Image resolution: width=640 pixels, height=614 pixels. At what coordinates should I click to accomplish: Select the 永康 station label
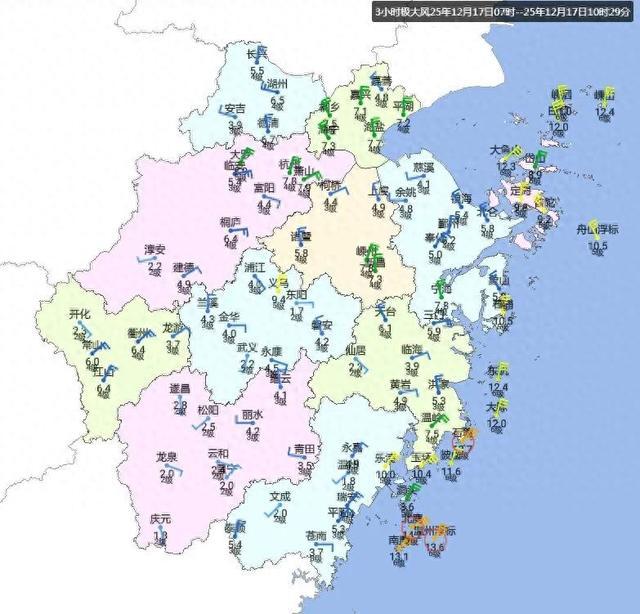[x=272, y=351]
